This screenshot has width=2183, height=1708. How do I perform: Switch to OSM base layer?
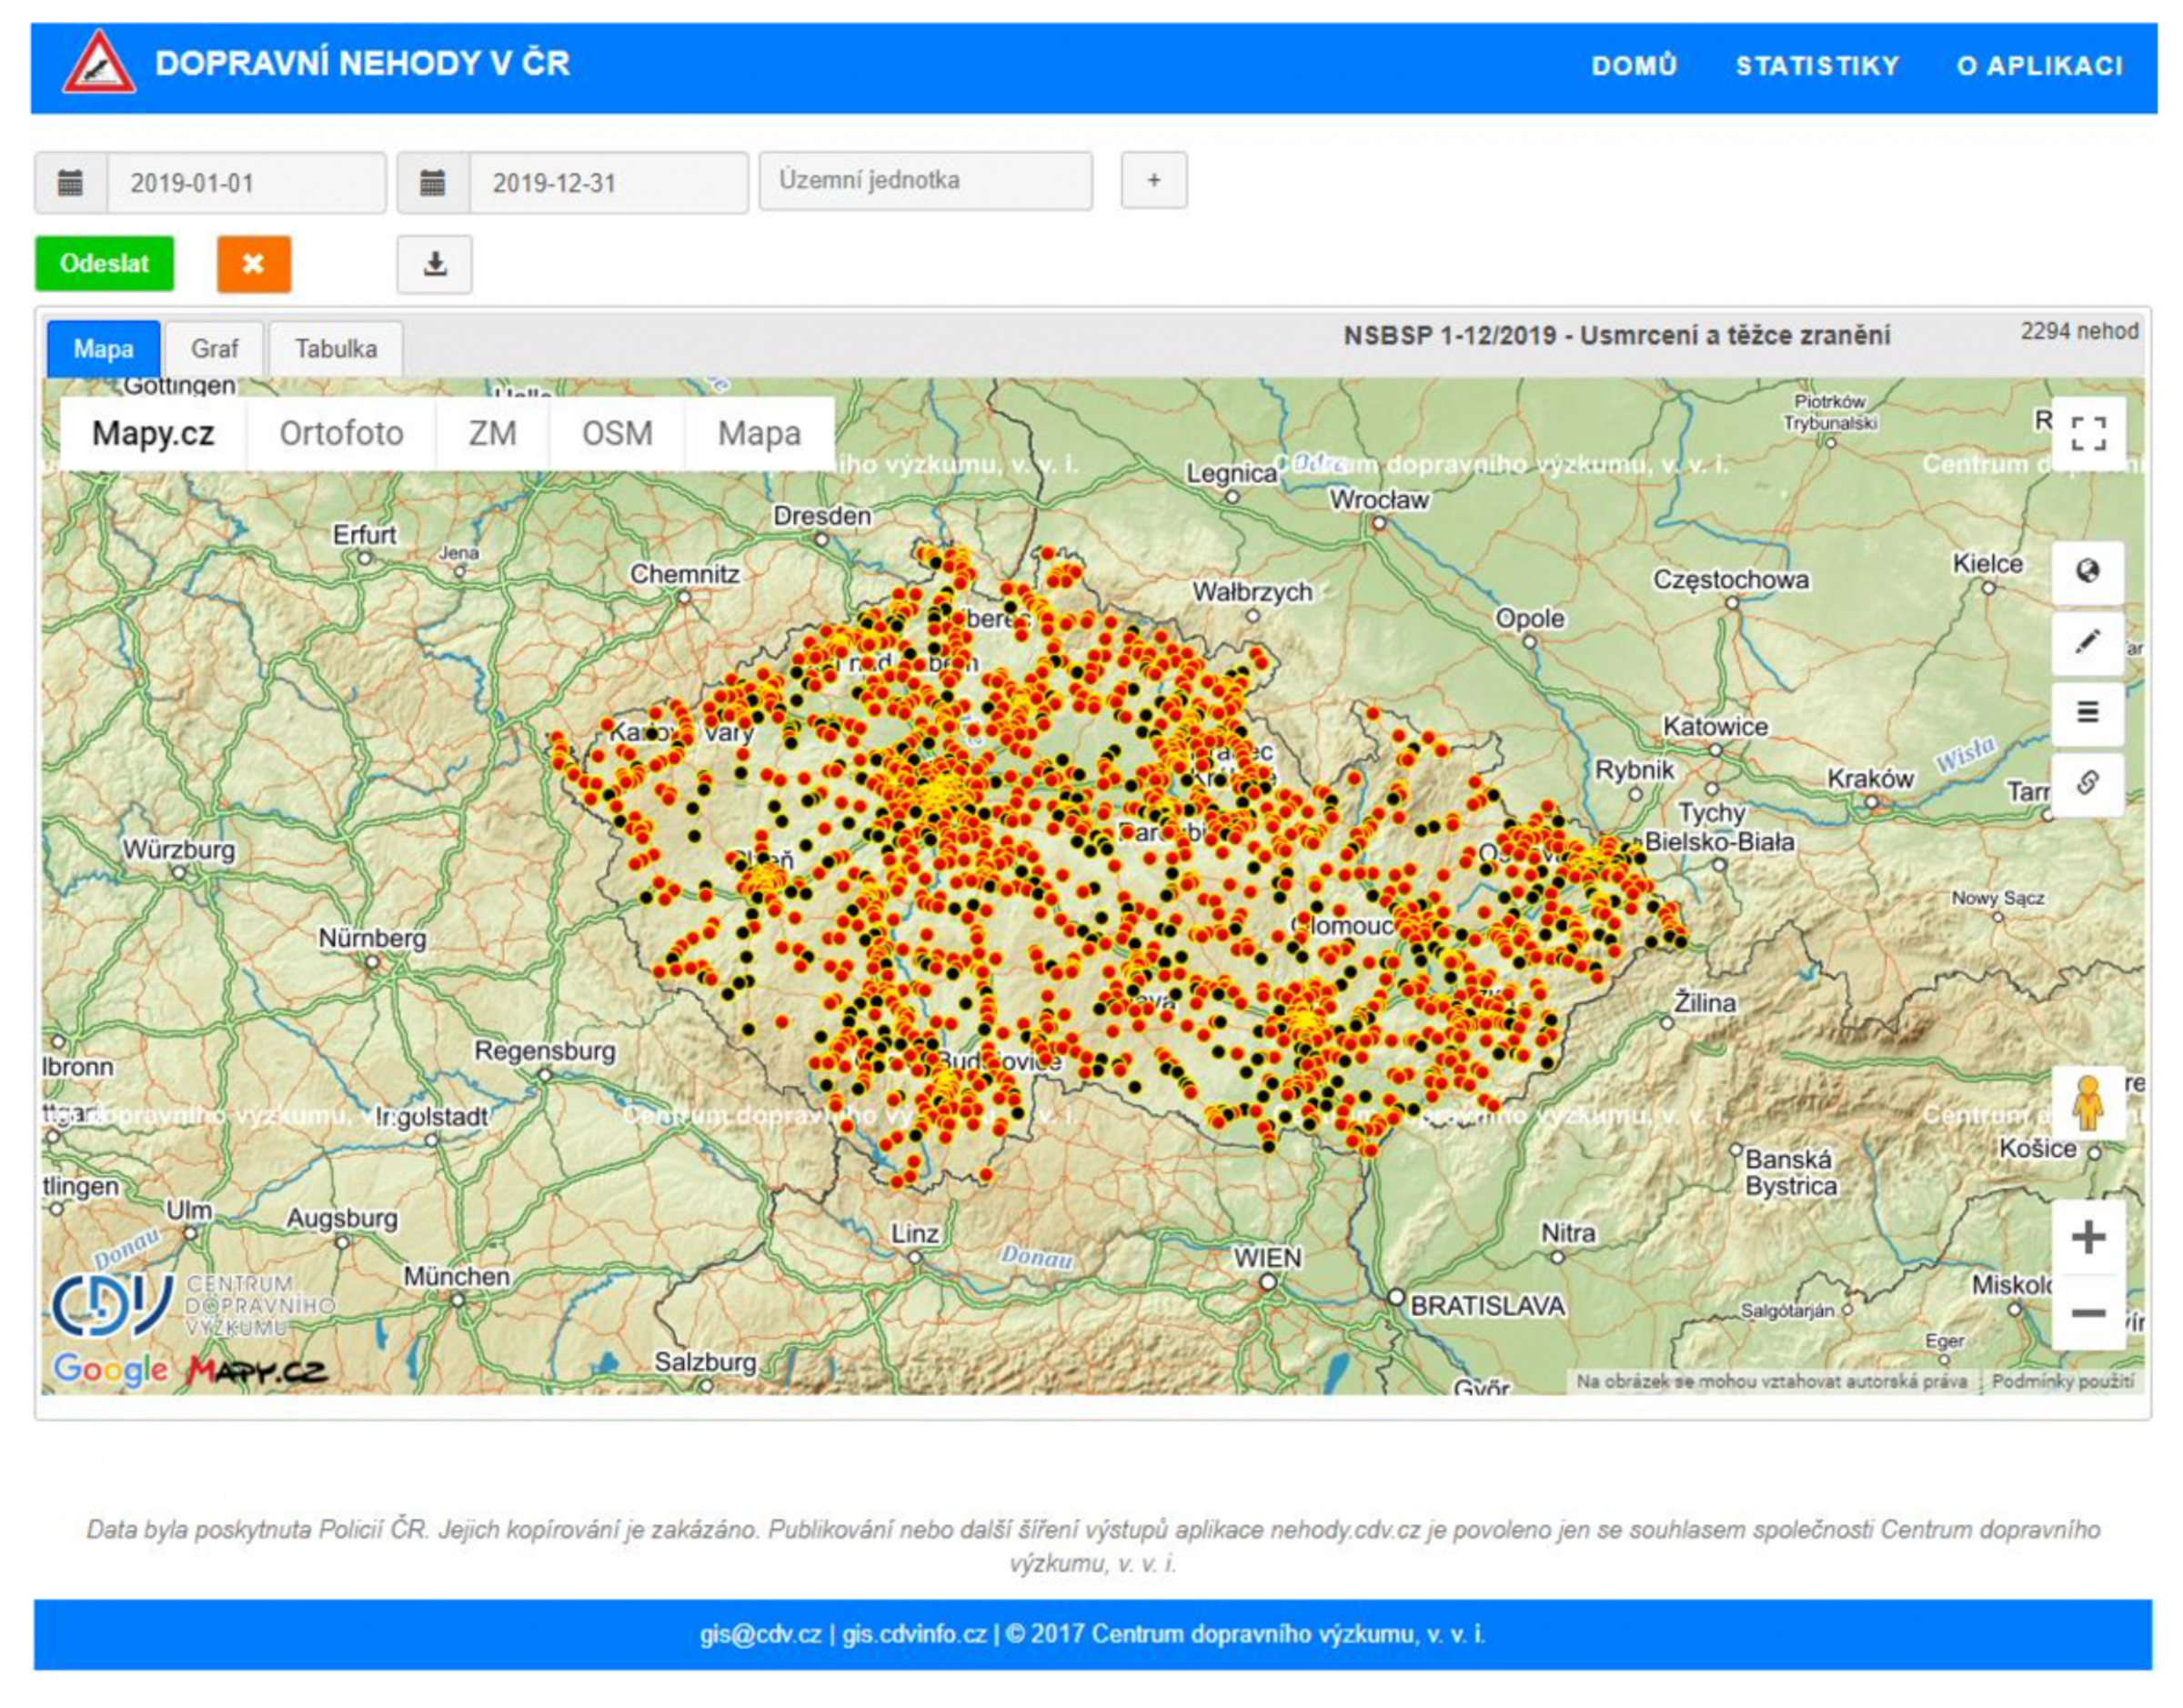click(x=617, y=434)
